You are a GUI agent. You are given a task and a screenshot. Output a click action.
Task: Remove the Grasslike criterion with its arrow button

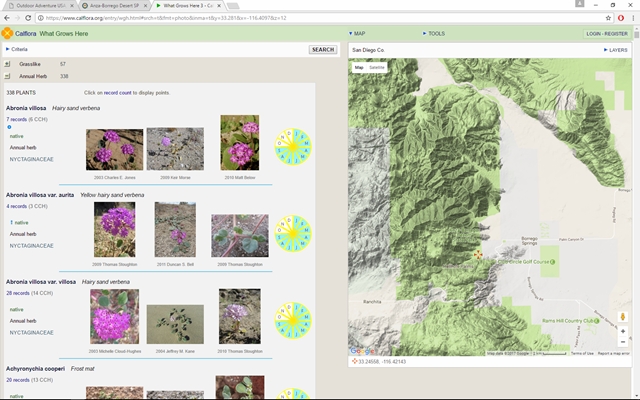point(7,64)
